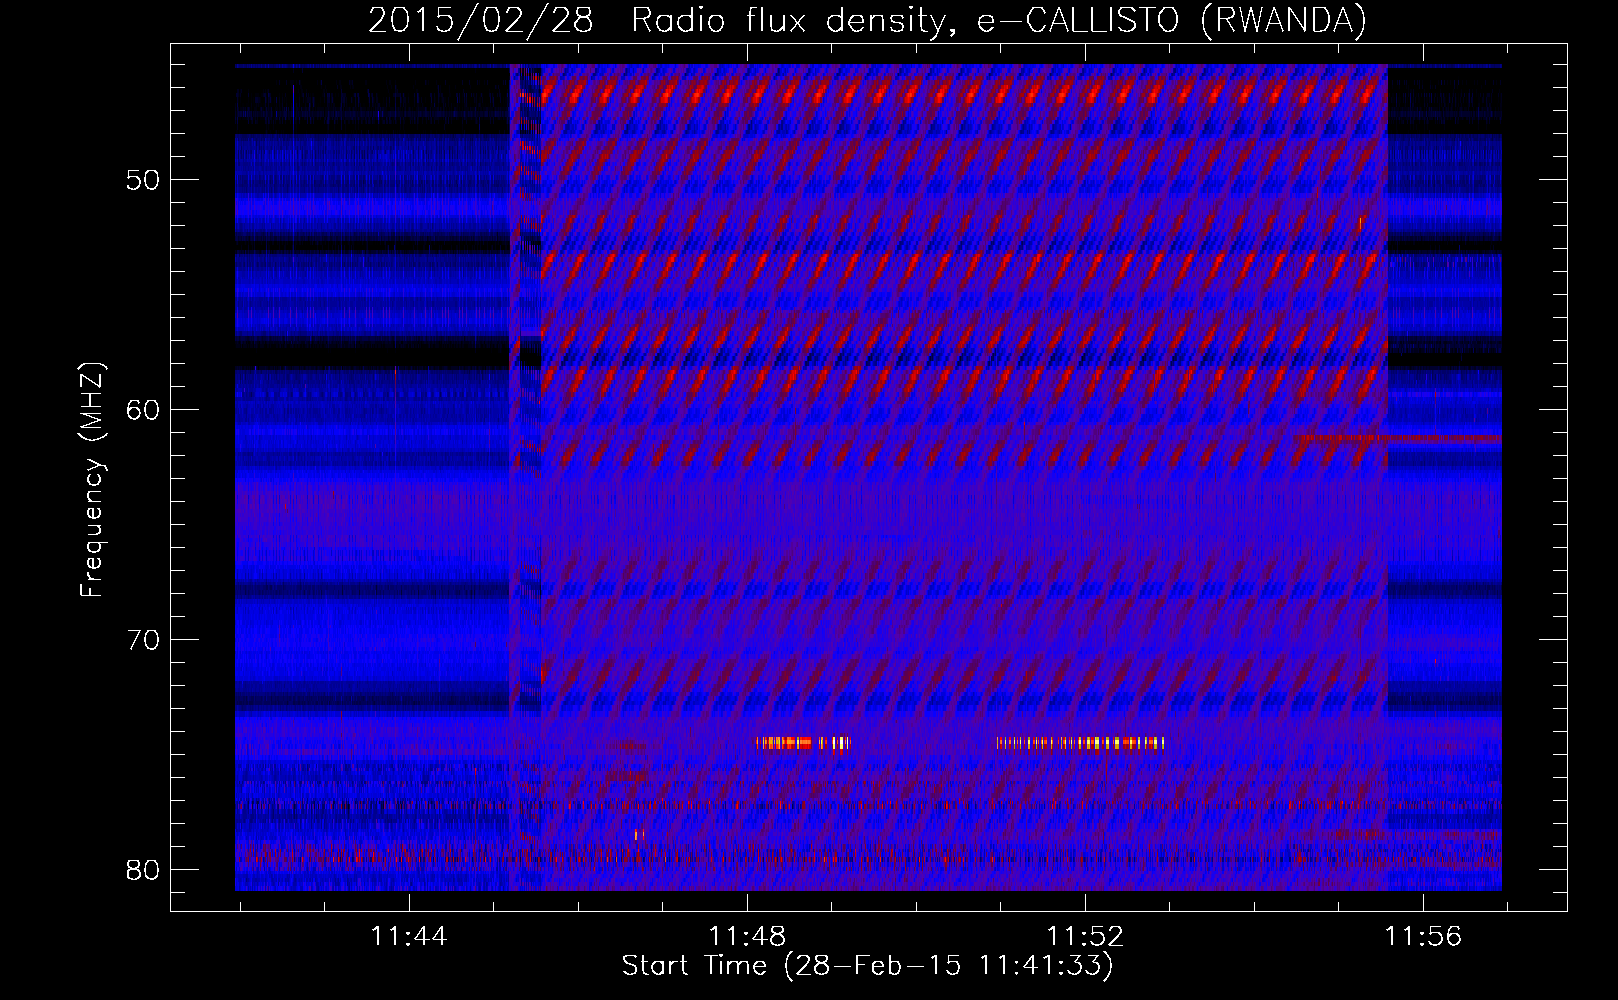Click the "60" frequency tick label
1618x1000 pixels.
pos(144,410)
